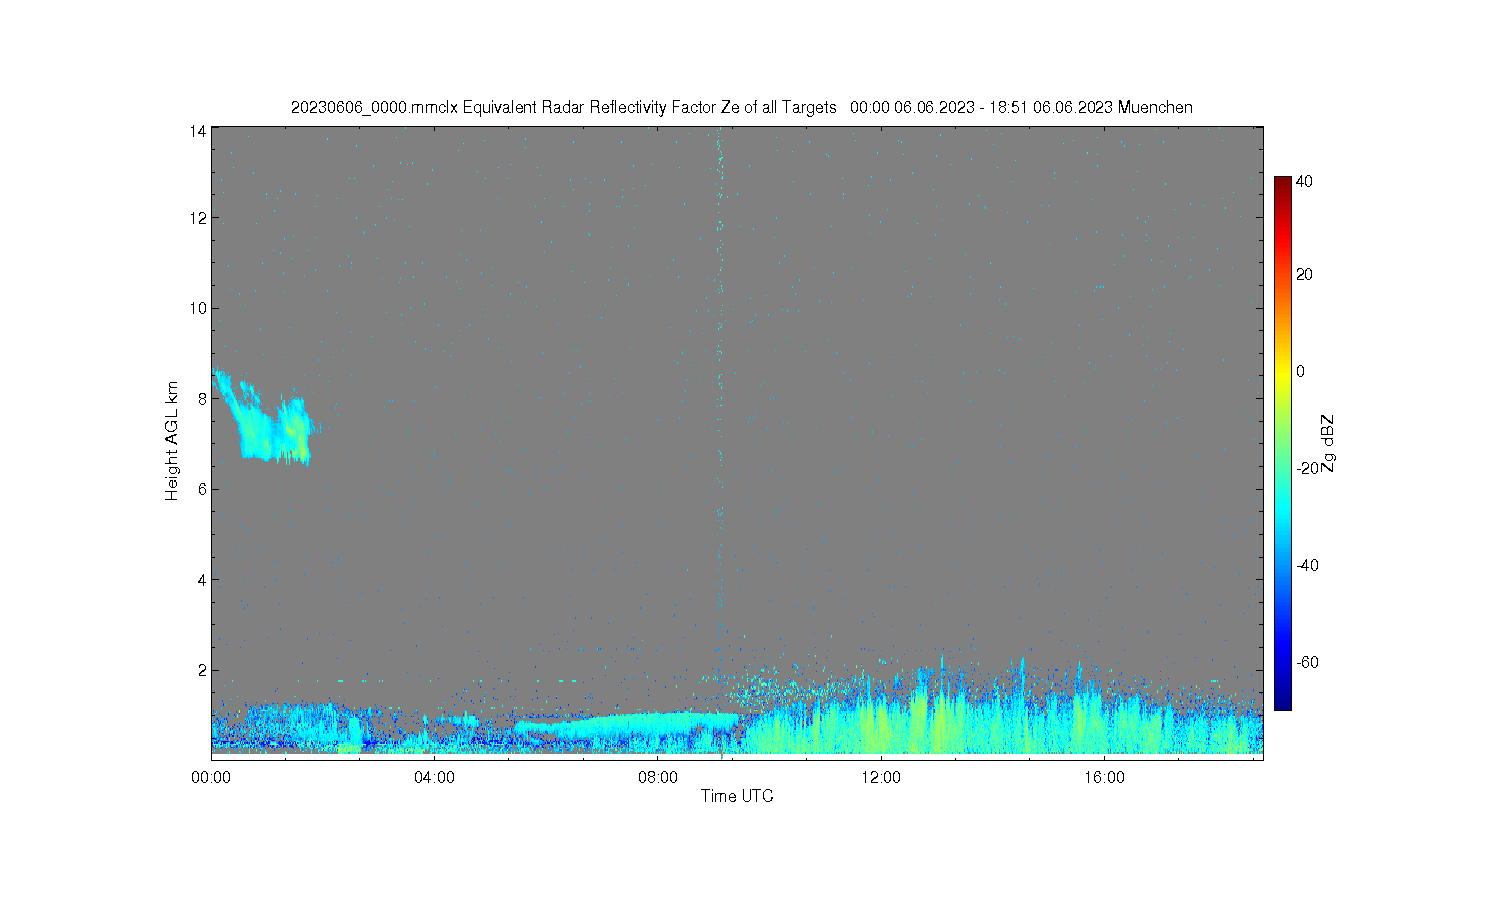Click the colorbar label 40
The image size is (1500, 900).
[x=1304, y=182]
